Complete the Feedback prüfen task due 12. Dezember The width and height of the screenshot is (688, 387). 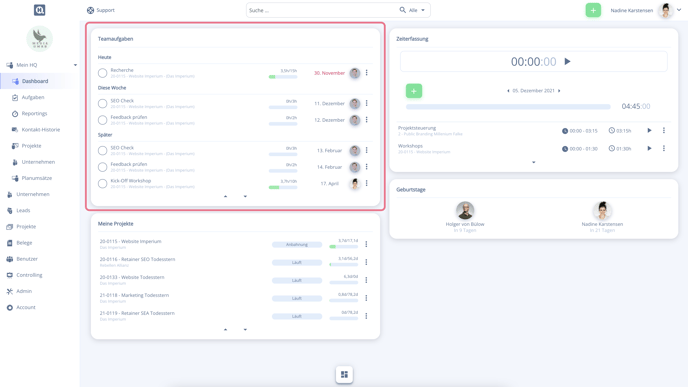click(102, 120)
